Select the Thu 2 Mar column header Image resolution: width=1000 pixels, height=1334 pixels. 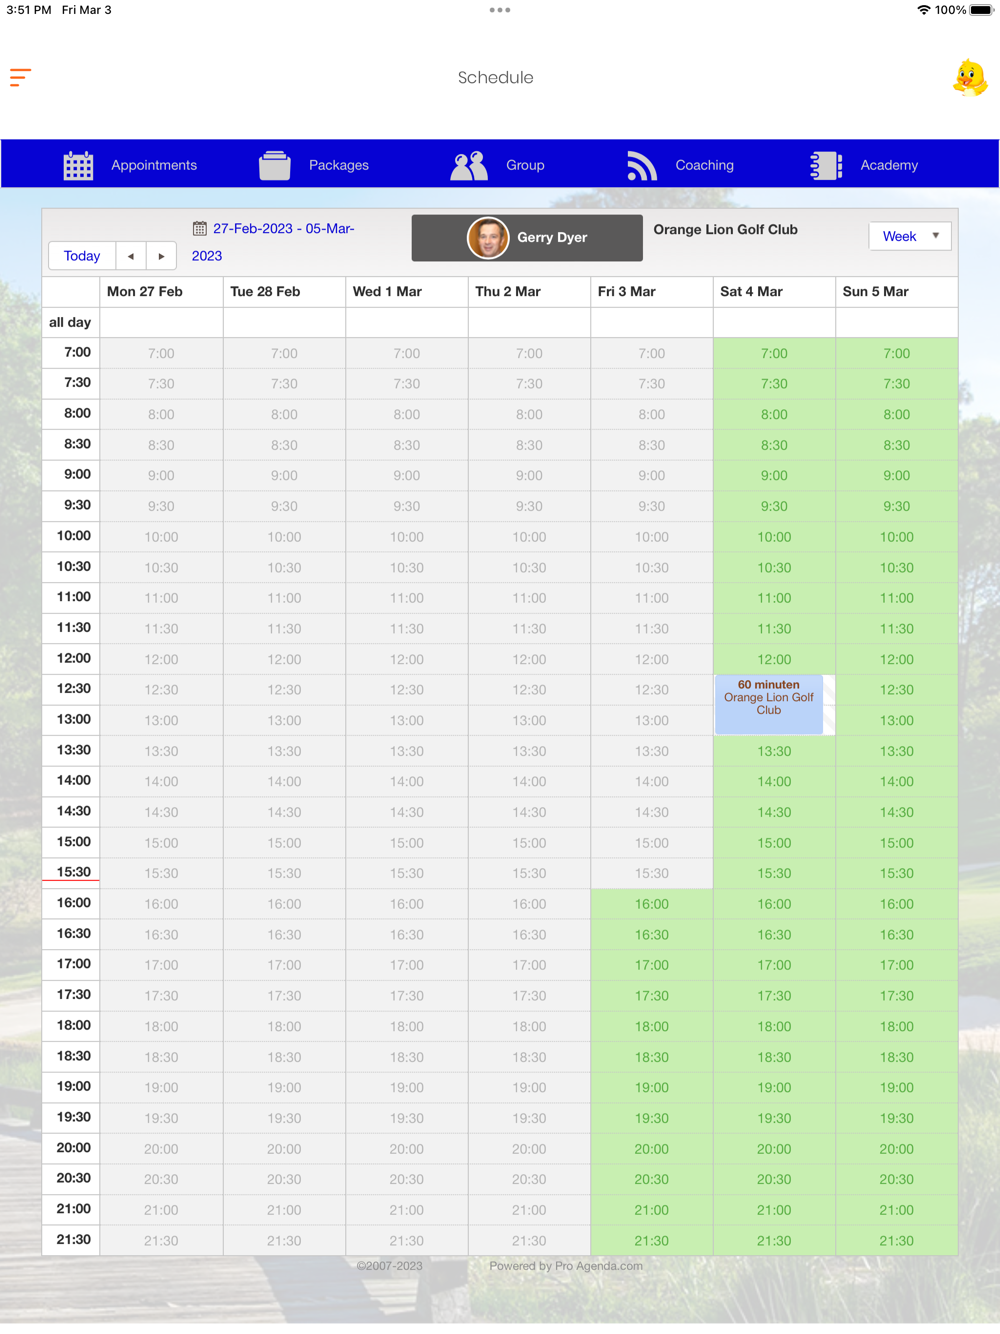[x=529, y=292]
